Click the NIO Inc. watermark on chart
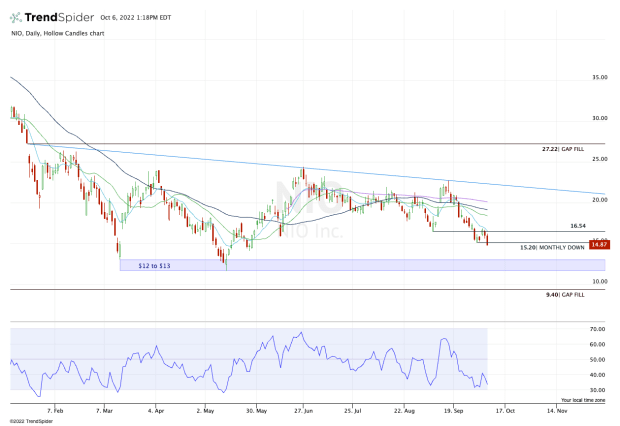620x426 pixels. (x=311, y=228)
